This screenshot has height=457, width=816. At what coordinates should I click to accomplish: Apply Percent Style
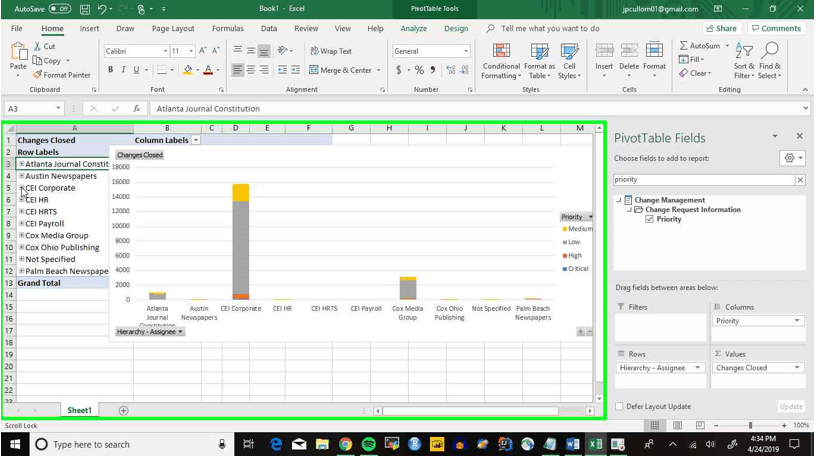419,70
